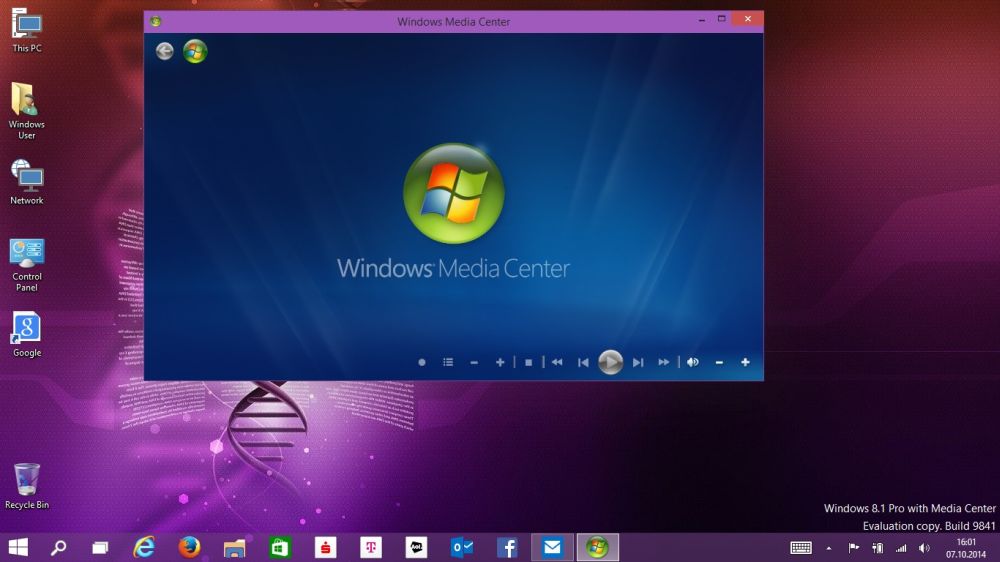Image resolution: width=1000 pixels, height=562 pixels.
Task: Open File Explorer from the taskbar
Action: pos(235,547)
